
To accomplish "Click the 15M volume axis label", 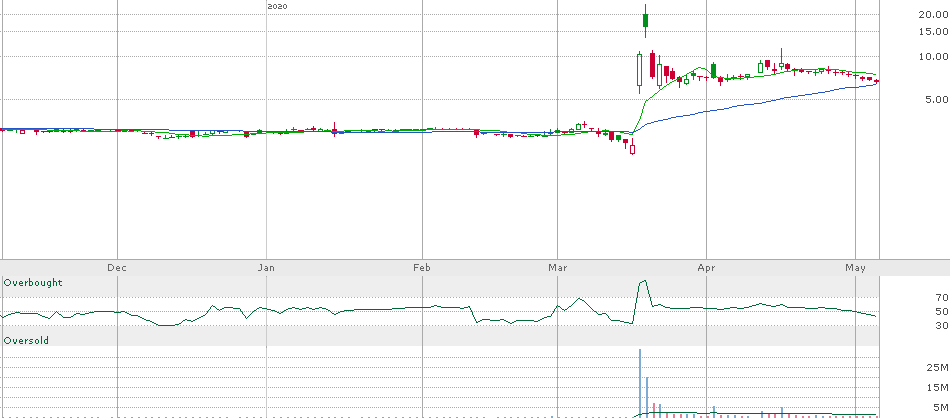I will [938, 387].
